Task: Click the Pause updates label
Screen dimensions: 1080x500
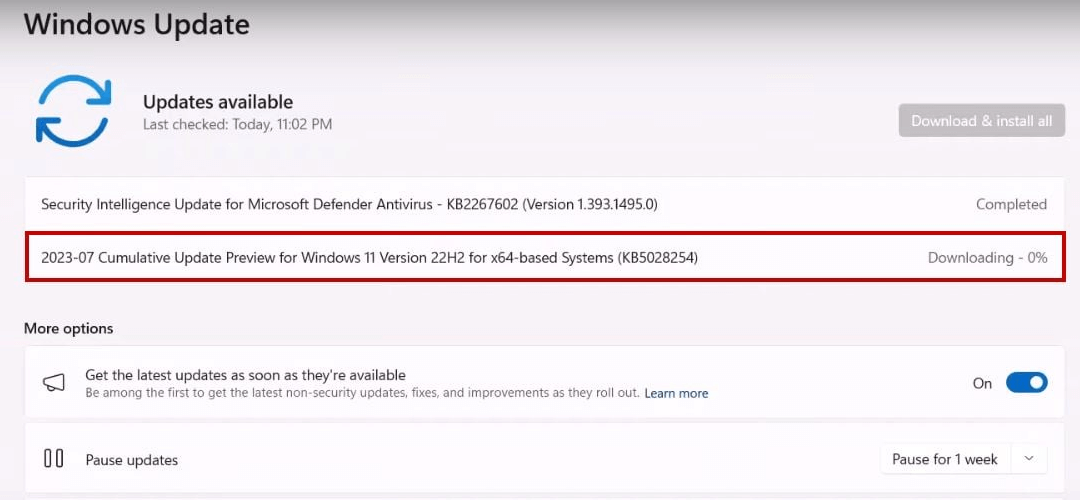Action: (132, 460)
